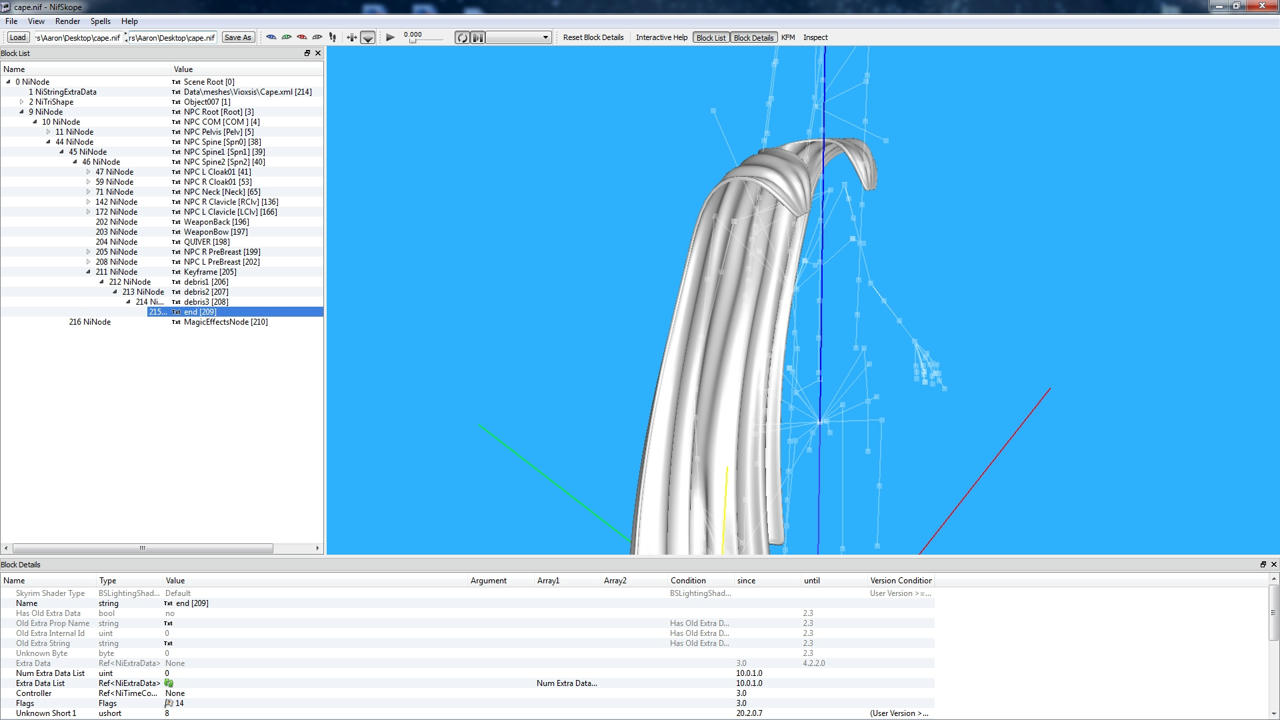Click the save file path field
The height and width of the screenshot is (720, 1280).
[x=171, y=38]
